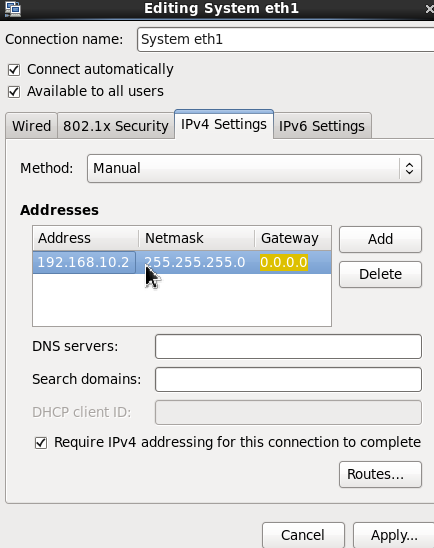Cancel the connection edits
Screen dimensions: 434x548
tap(303, 535)
